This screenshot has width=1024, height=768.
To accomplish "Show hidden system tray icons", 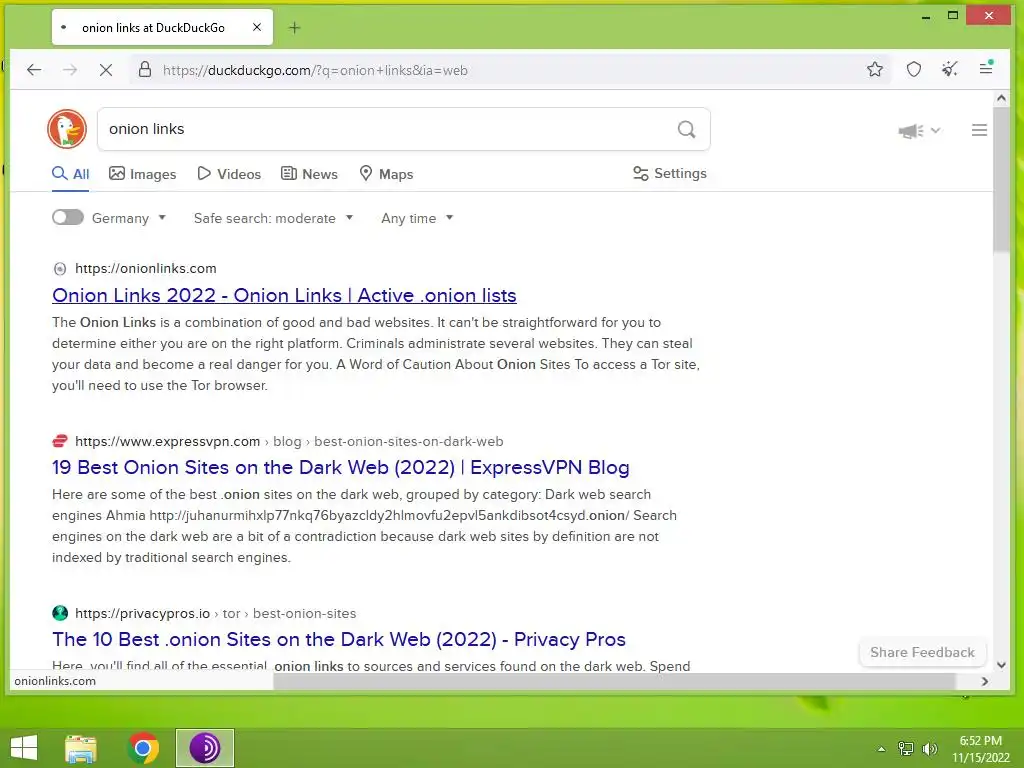I will click(x=881, y=749).
